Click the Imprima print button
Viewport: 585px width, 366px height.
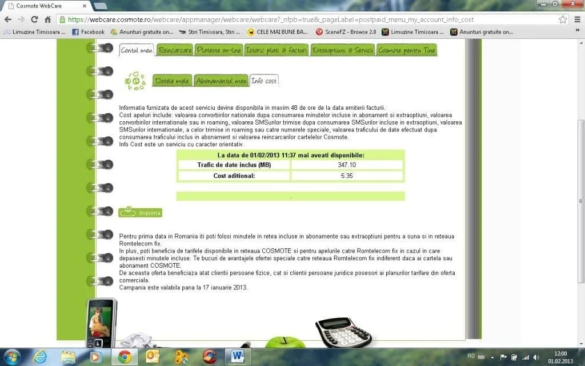point(140,212)
